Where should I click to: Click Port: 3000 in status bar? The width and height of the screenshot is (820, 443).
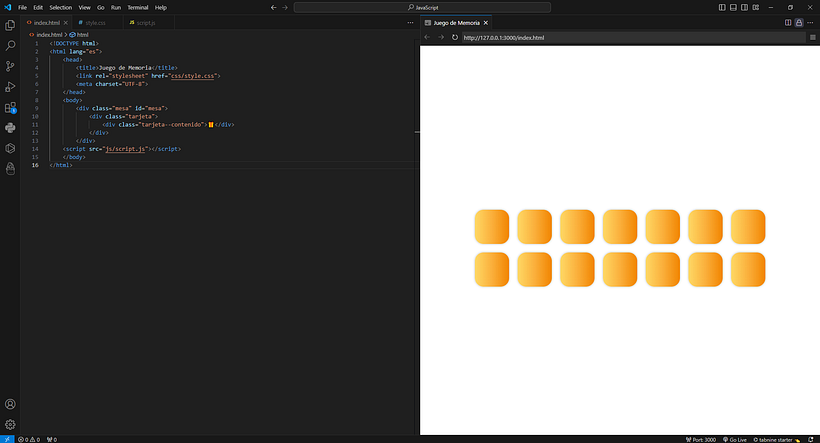pyautogui.click(x=701, y=439)
